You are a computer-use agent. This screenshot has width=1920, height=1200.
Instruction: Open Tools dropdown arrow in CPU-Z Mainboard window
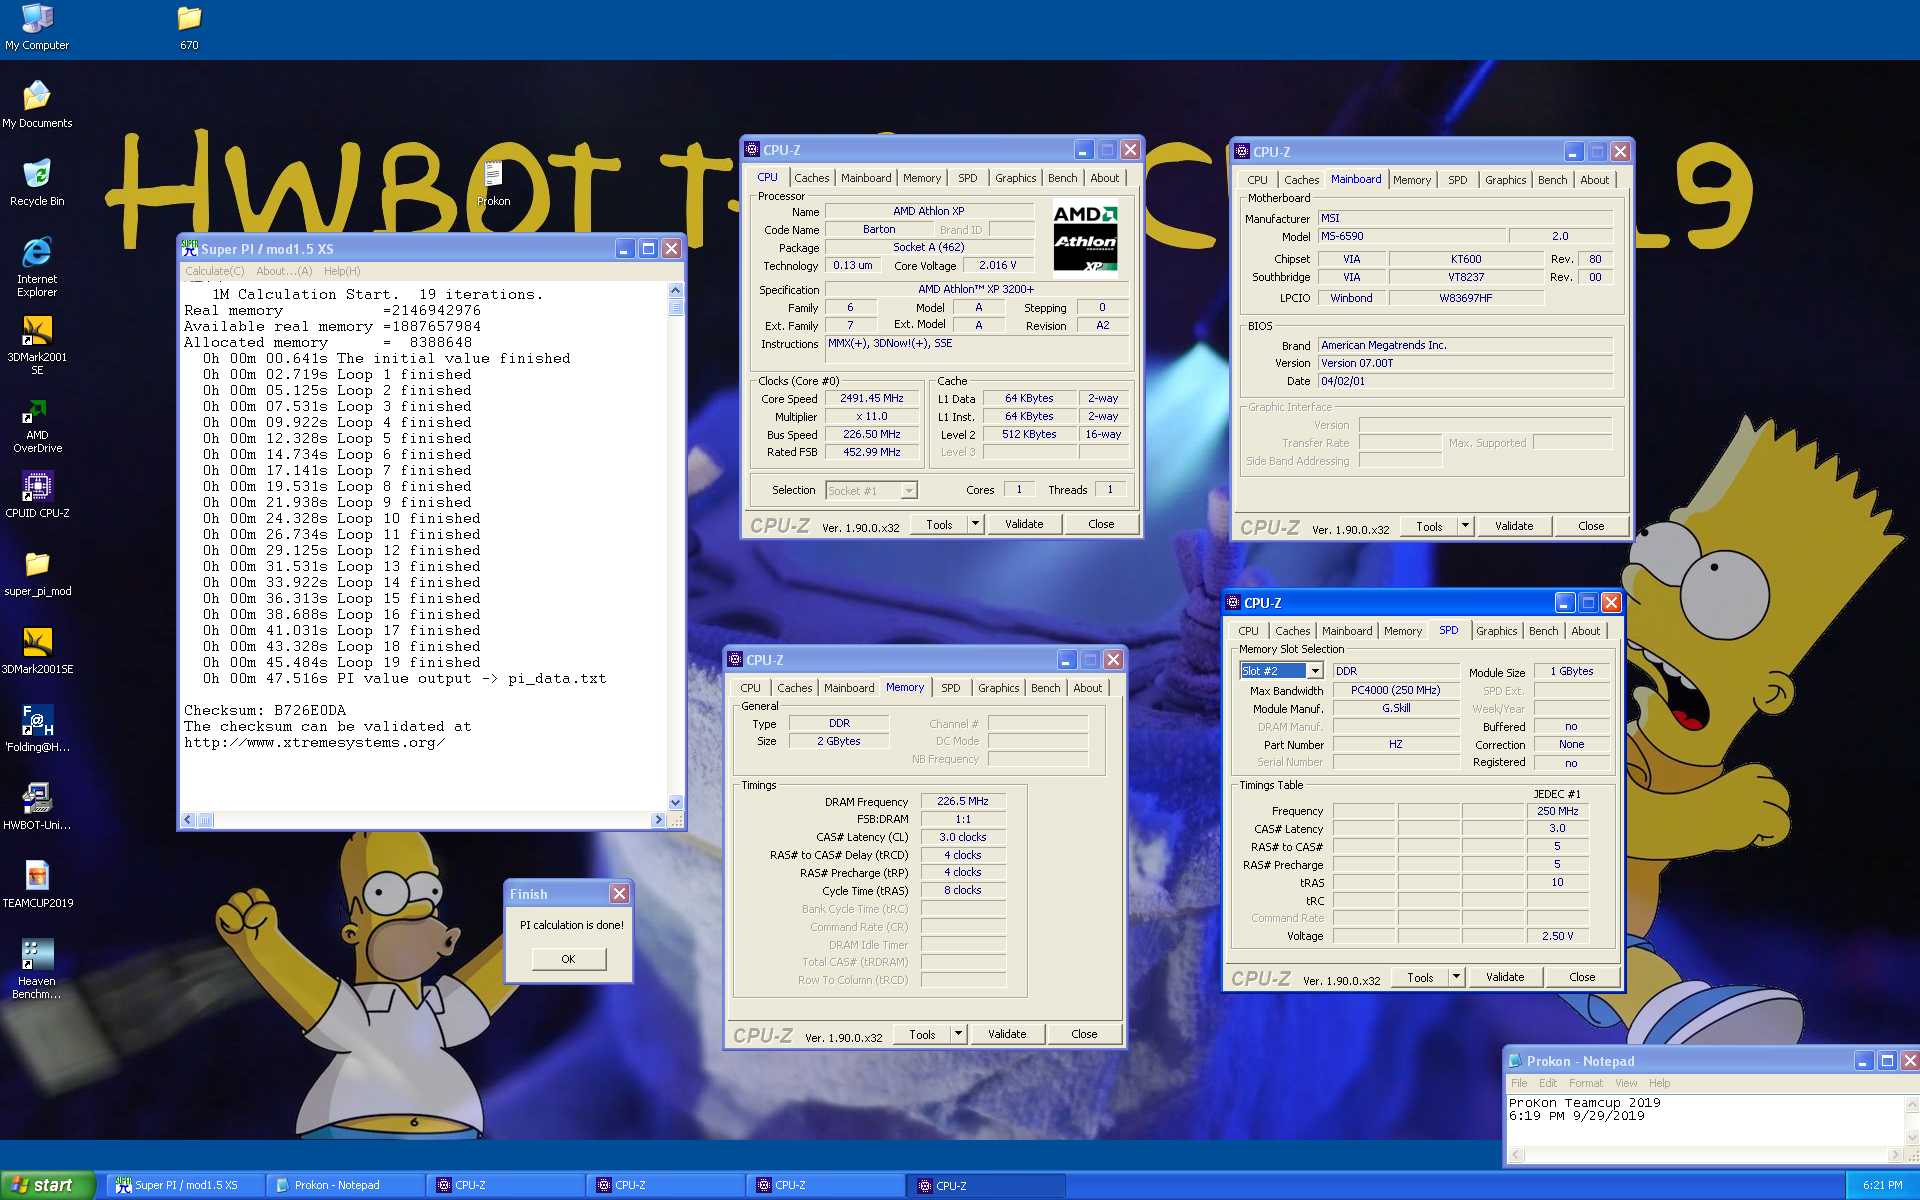coord(1465,526)
